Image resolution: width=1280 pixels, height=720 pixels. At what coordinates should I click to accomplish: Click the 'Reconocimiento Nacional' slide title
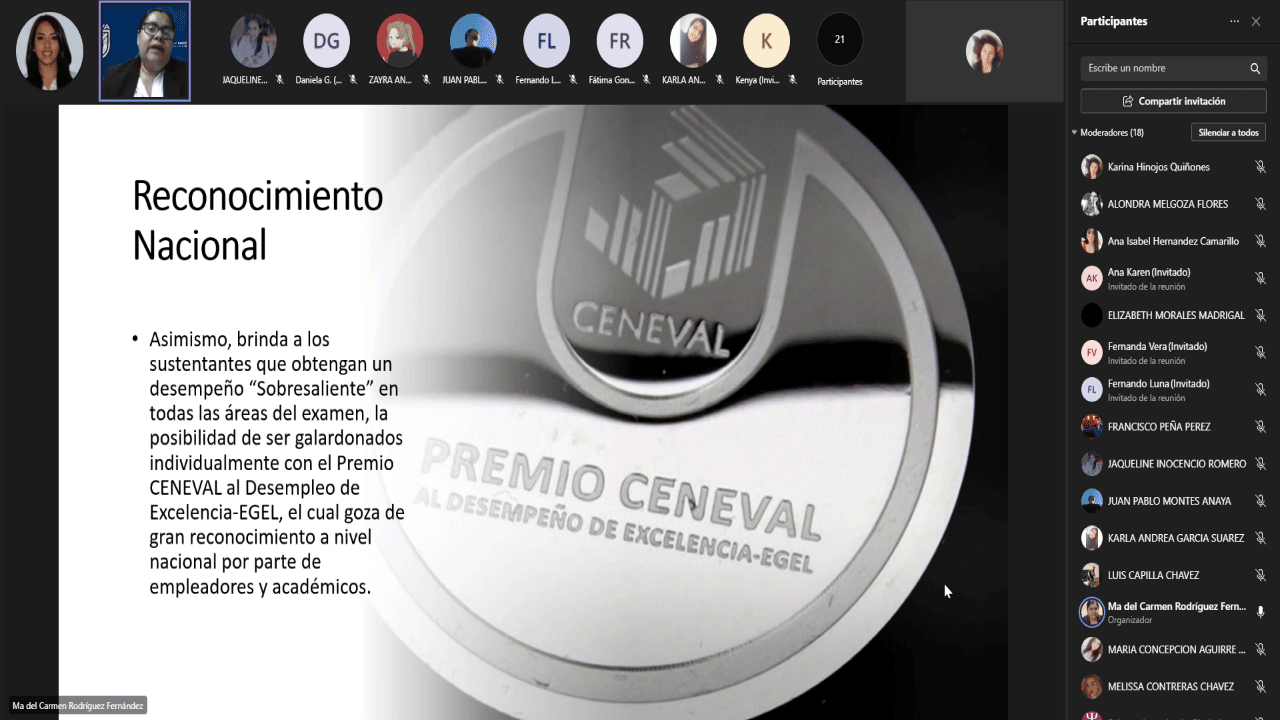(x=258, y=220)
